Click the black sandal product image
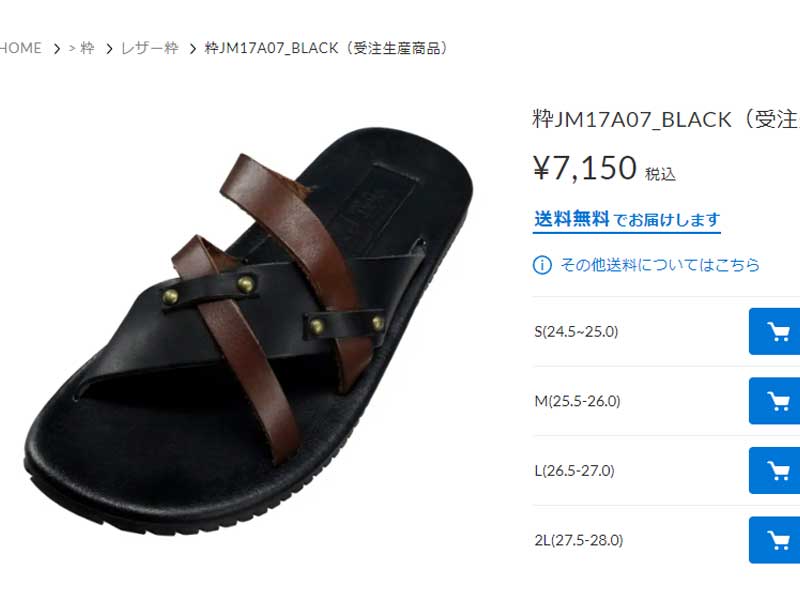Image resolution: width=800 pixels, height=600 pixels. pyautogui.click(x=249, y=331)
